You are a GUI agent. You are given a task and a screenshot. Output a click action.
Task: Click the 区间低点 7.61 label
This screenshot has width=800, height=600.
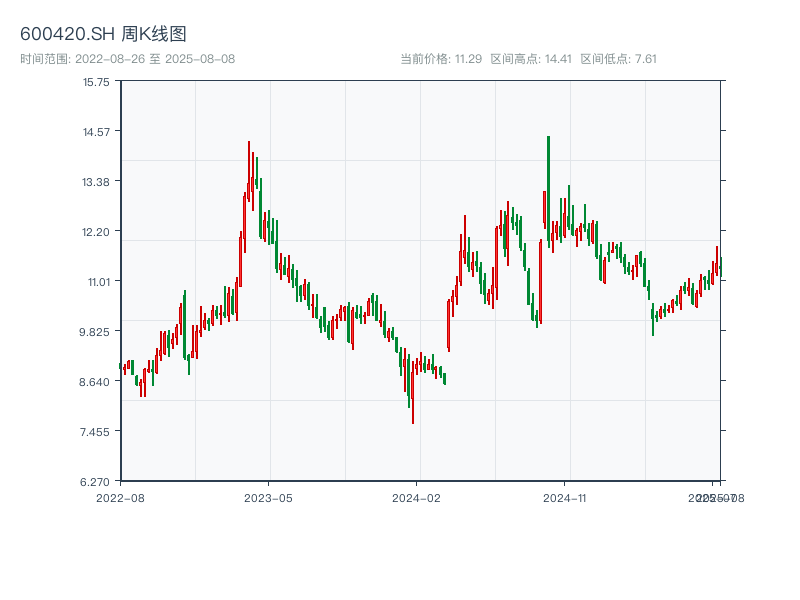[618, 59]
